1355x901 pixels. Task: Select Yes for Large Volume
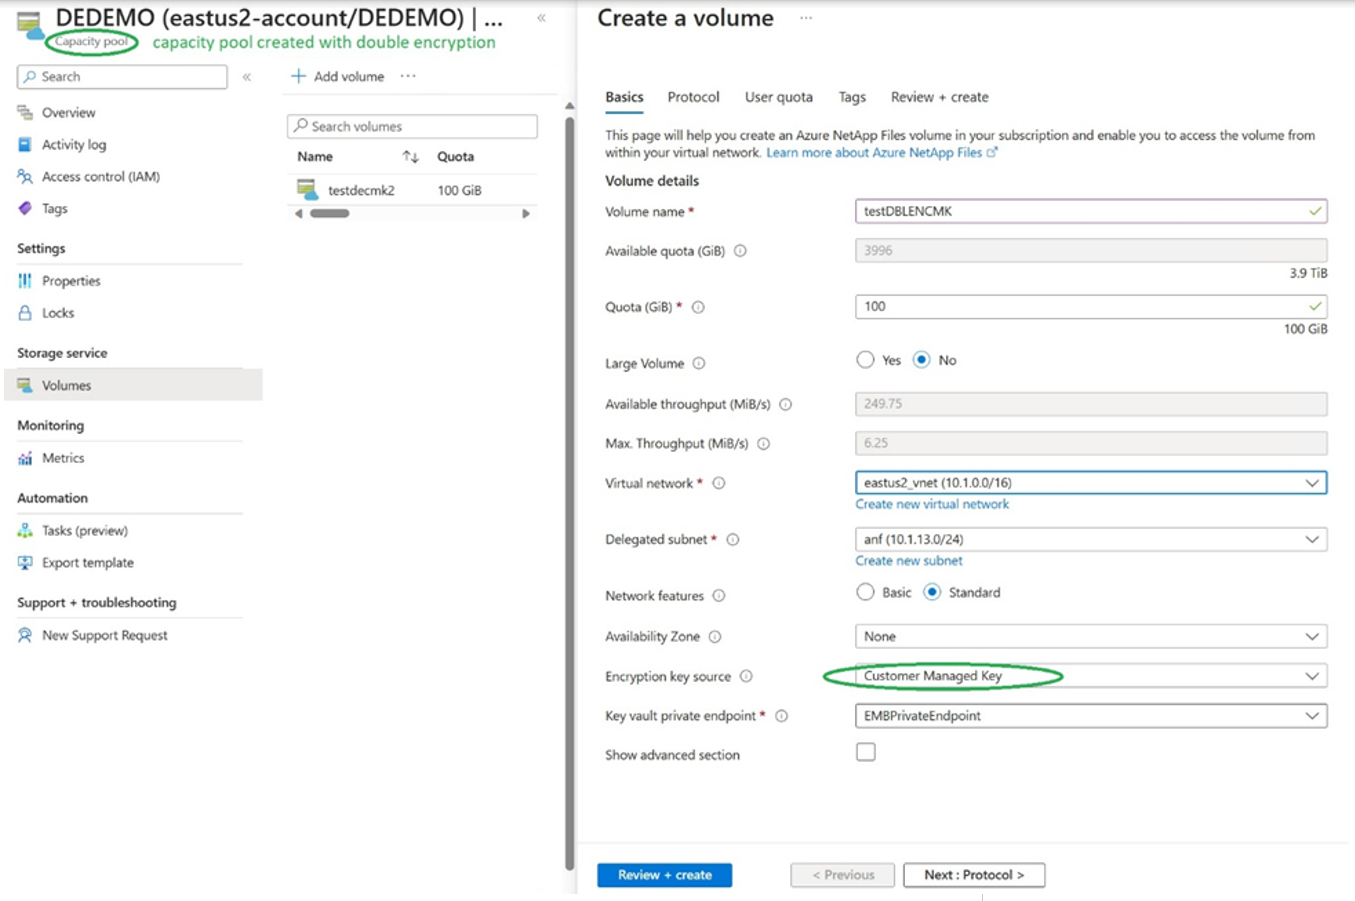point(865,360)
